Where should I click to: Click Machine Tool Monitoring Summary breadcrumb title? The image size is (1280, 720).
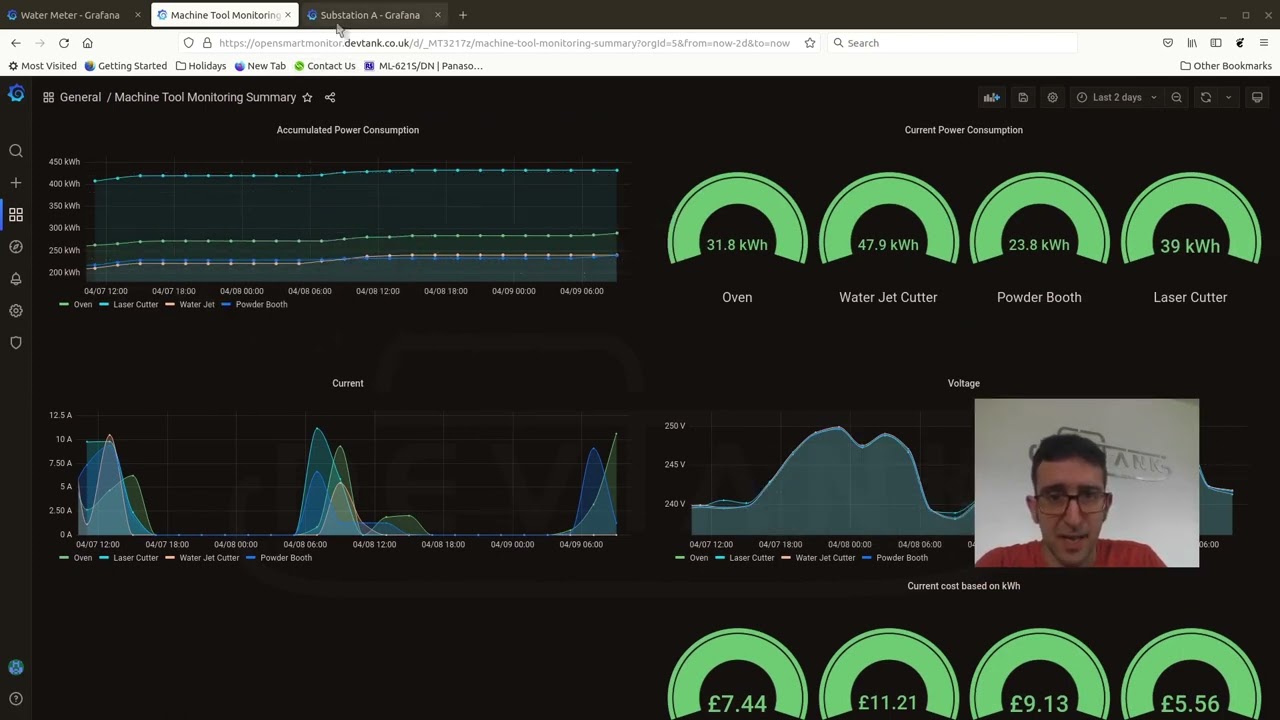205,97
